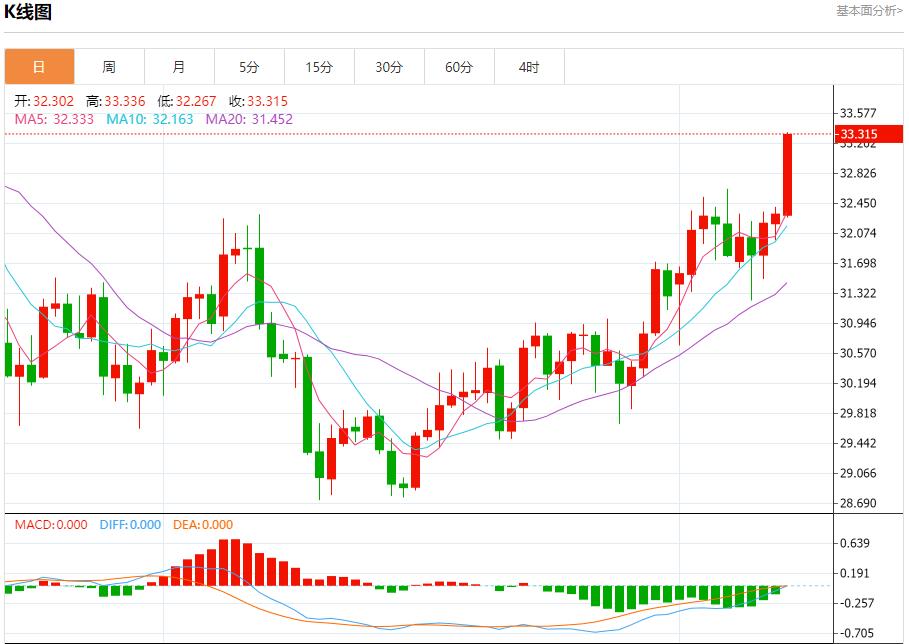This screenshot has width=909, height=644.
Task: Switch to the 周 weekly tab
Action: 109,67
